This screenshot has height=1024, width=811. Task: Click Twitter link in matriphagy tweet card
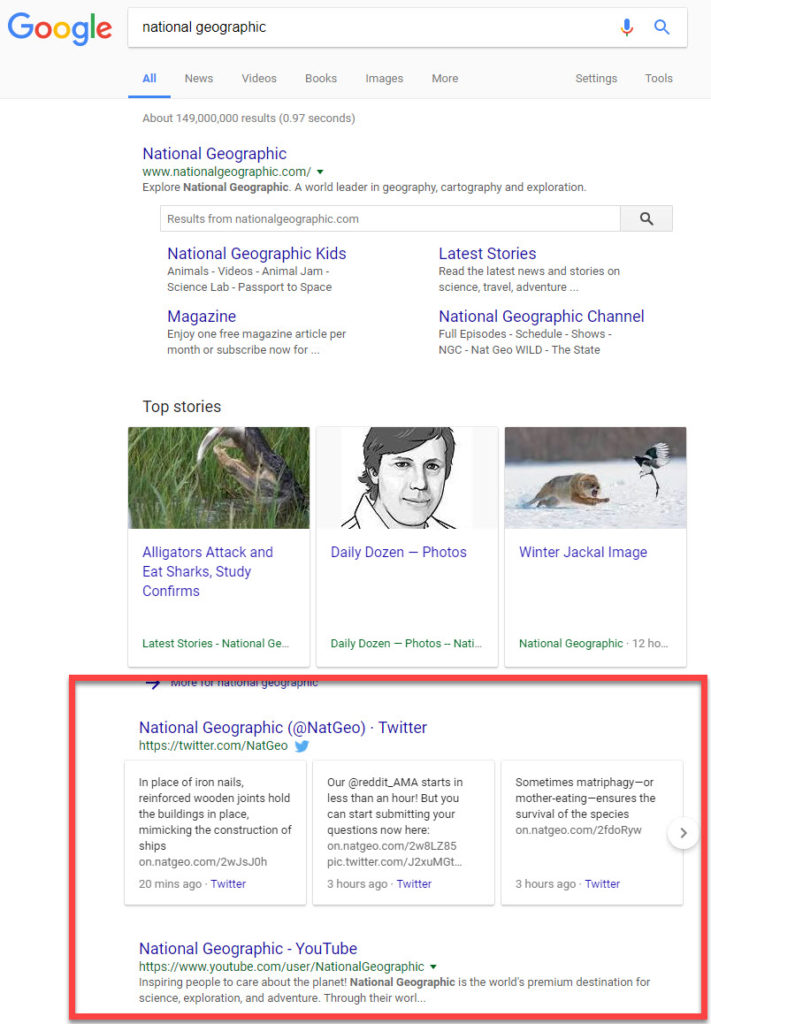pos(602,884)
